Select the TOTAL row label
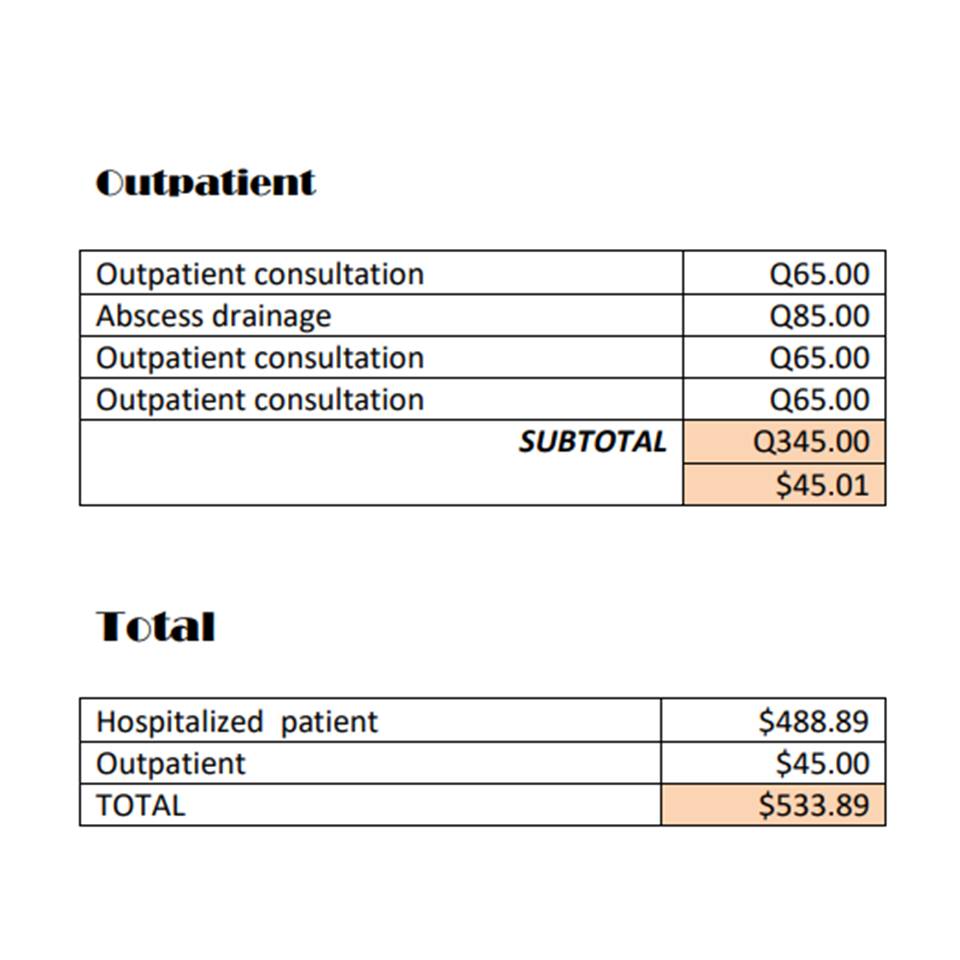The height and width of the screenshot is (960, 960). click(141, 805)
